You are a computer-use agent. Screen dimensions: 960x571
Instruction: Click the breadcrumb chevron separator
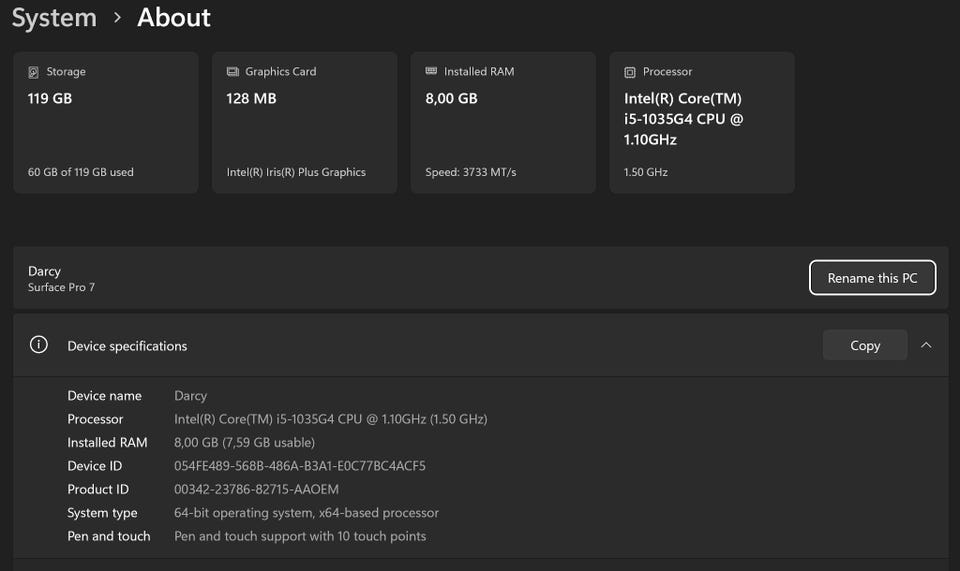pos(117,18)
